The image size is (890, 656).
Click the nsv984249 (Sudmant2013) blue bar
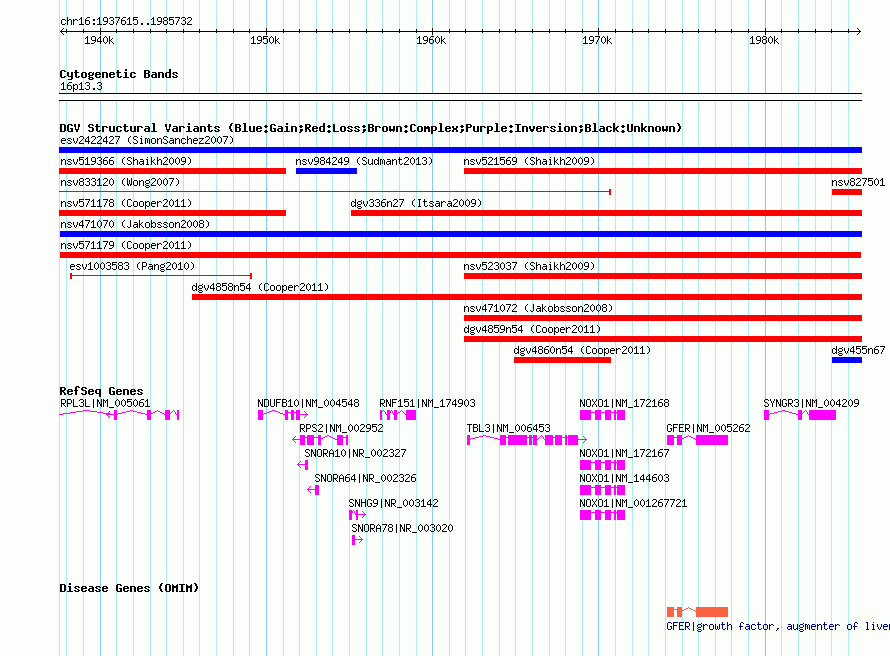pos(326,171)
